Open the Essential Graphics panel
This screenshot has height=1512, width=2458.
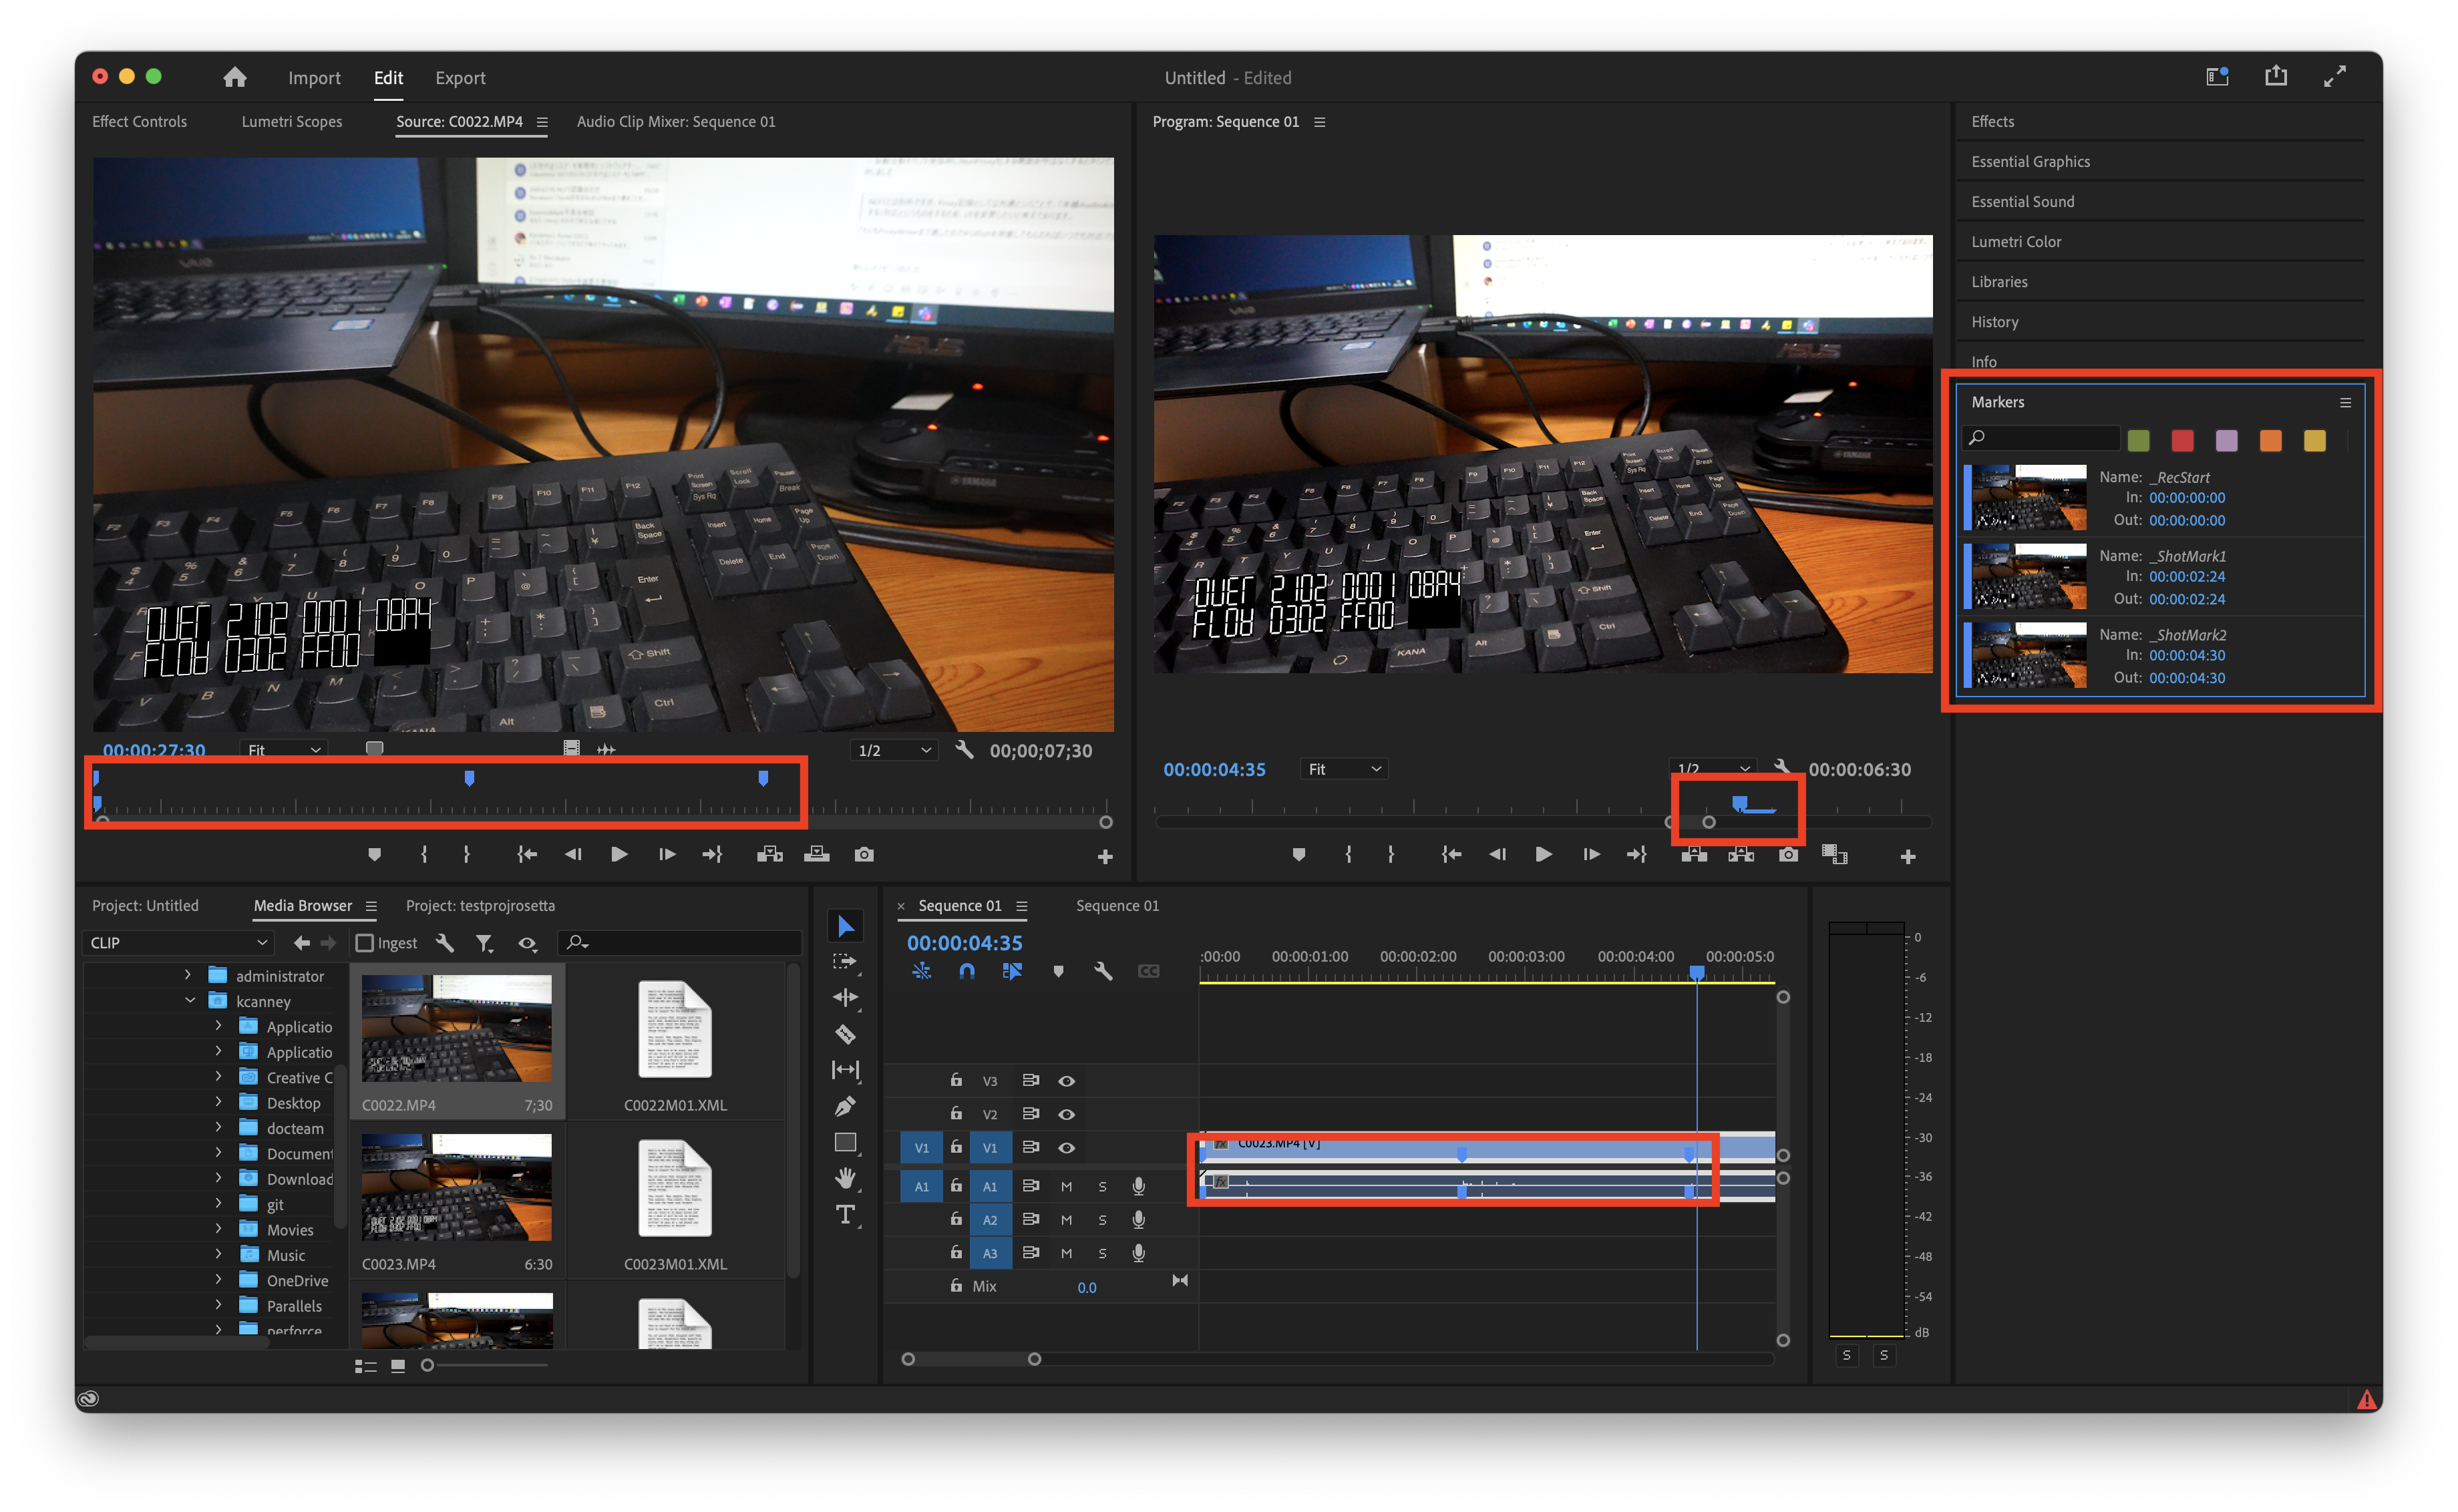(x=2030, y=162)
